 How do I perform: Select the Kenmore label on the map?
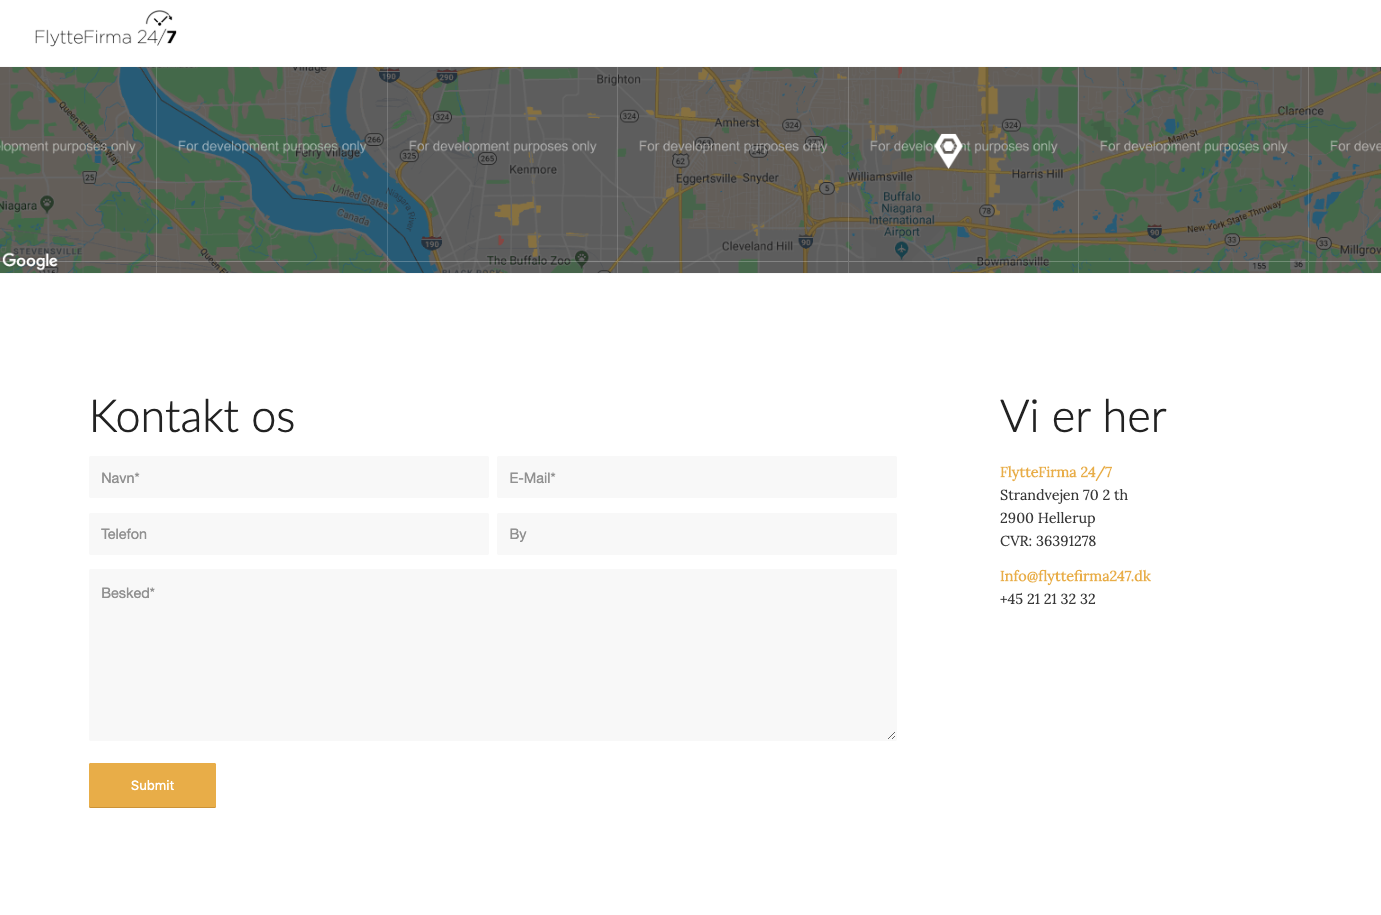coord(532,170)
